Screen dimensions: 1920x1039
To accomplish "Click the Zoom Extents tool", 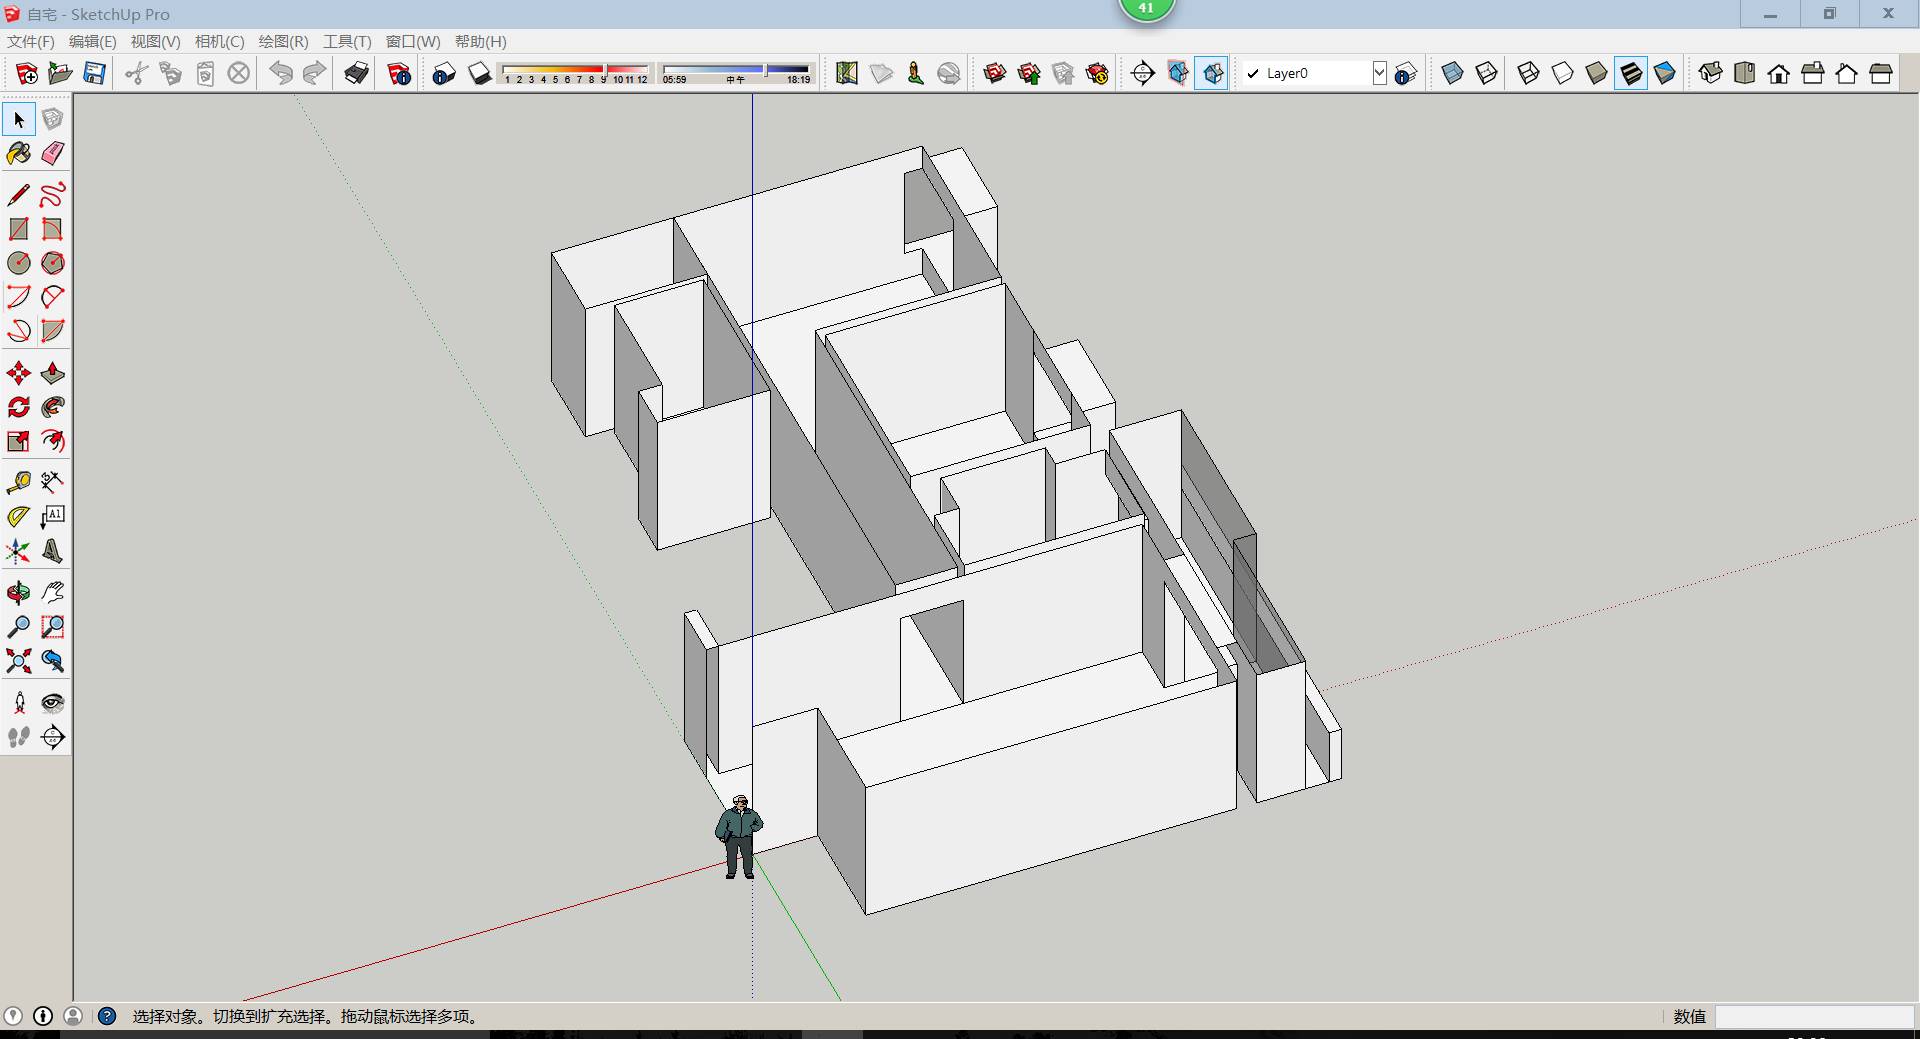I will coord(19,661).
